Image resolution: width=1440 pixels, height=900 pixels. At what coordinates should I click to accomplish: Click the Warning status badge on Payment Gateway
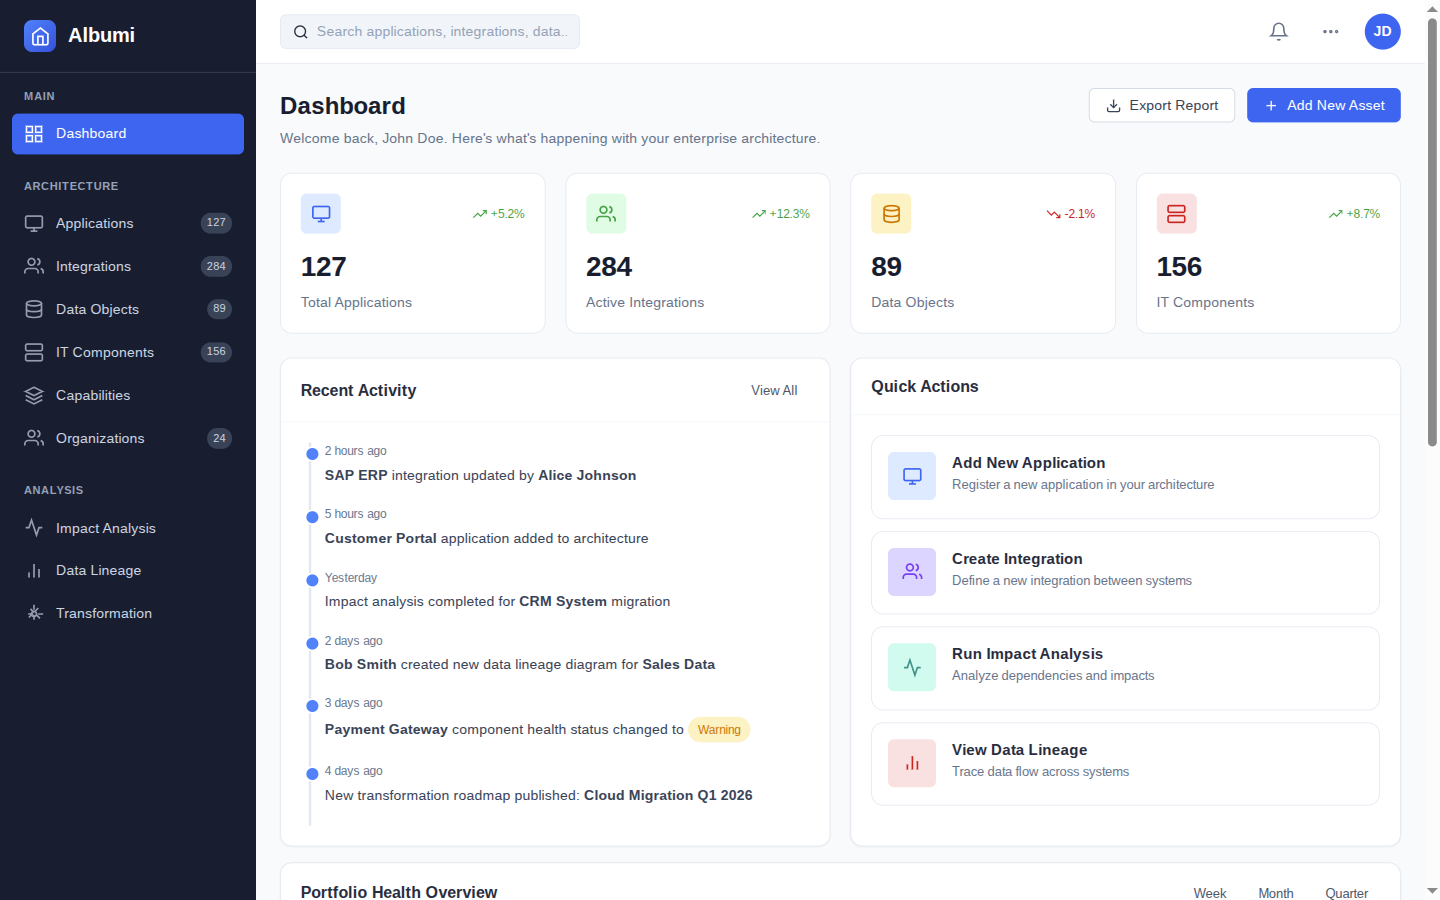point(718,729)
